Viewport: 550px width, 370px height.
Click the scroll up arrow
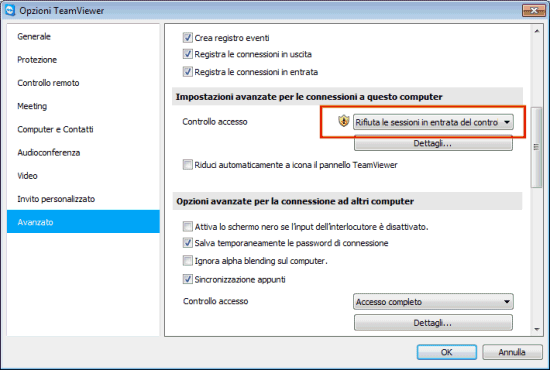click(x=537, y=32)
